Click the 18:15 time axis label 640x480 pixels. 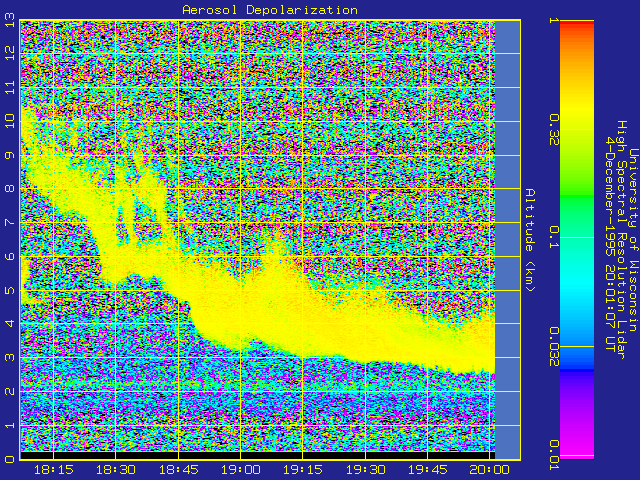coord(53,470)
